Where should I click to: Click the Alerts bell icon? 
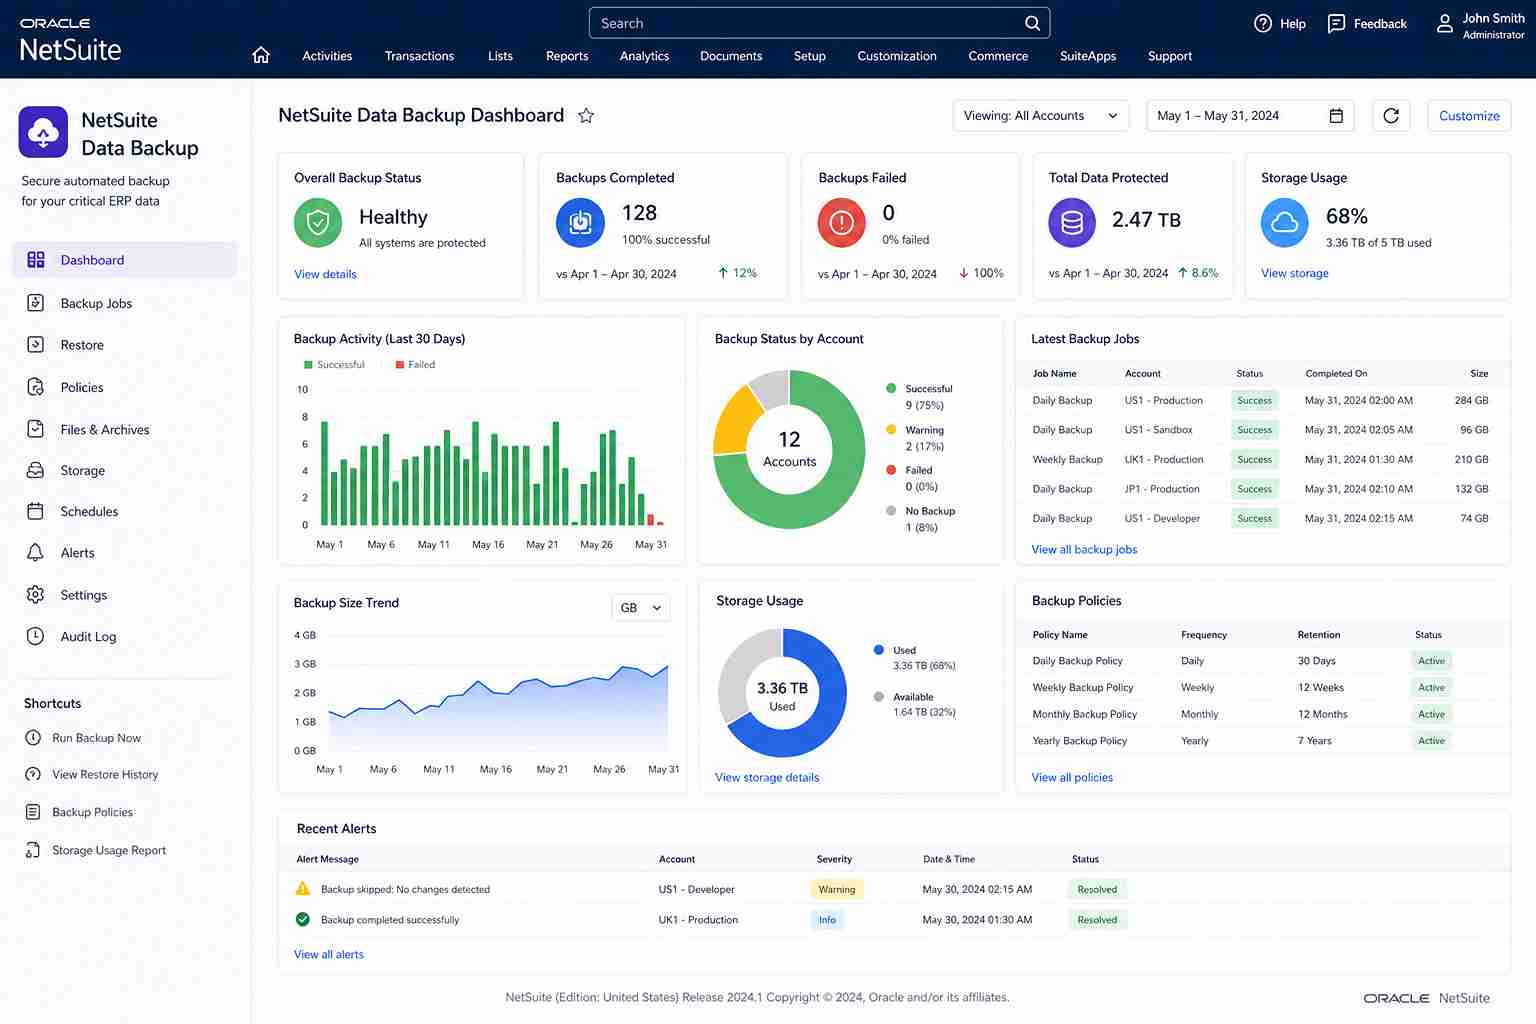36,553
